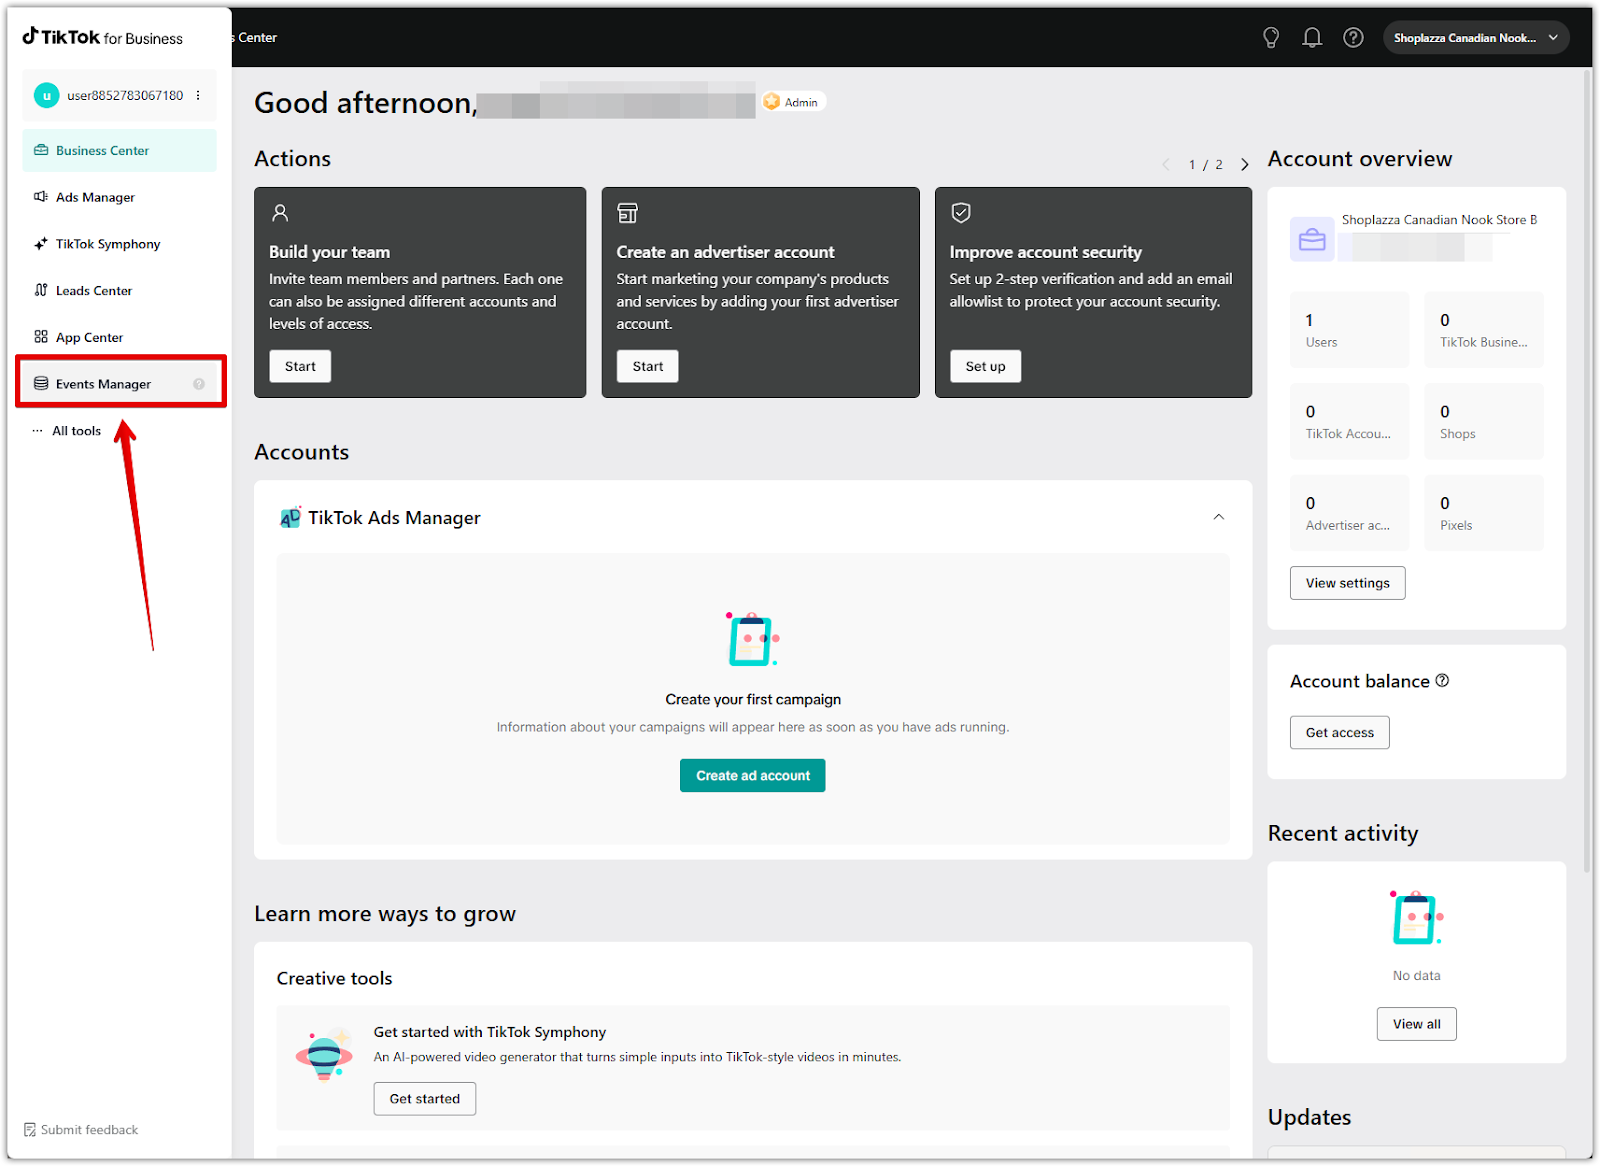Go to previous Actions page
This screenshot has width=1600, height=1166.
pos(1165,165)
